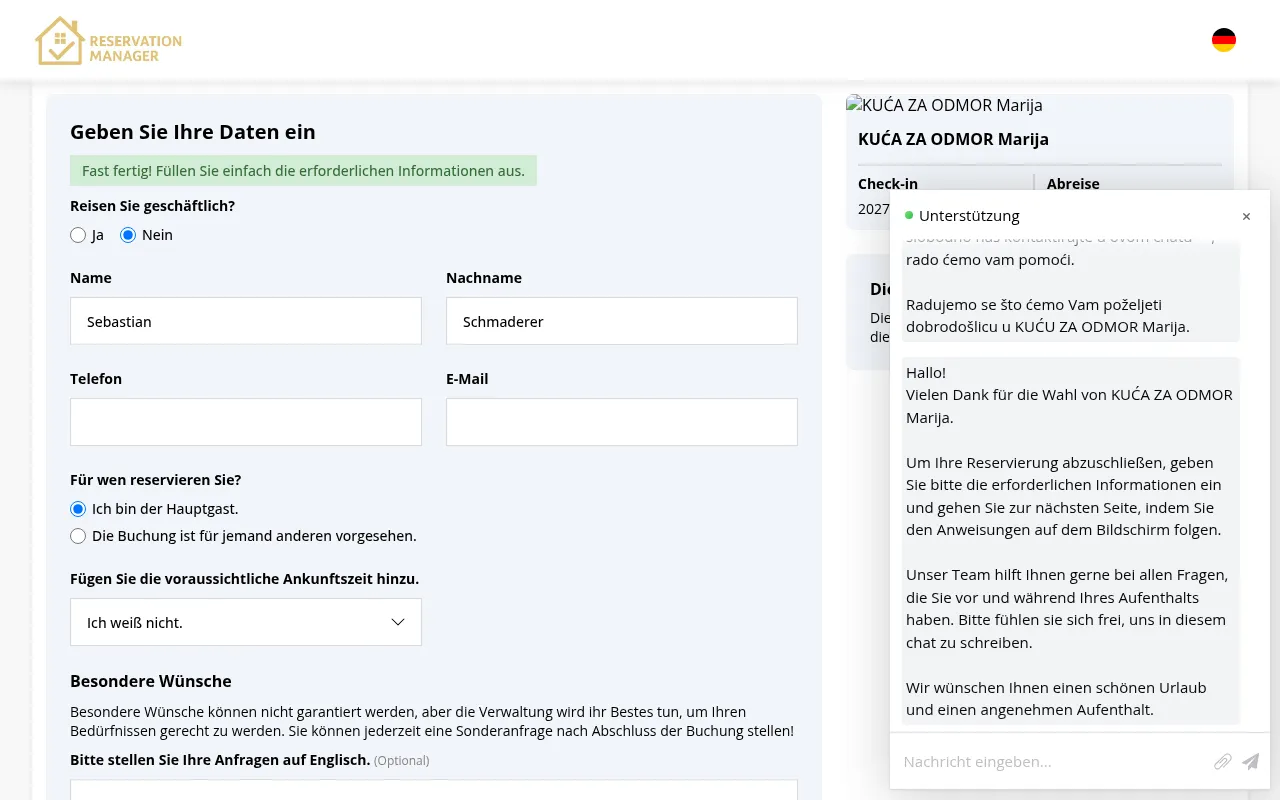1280x800 pixels.
Task: Attach a file with the paperclip icon
Action: coord(1222,762)
